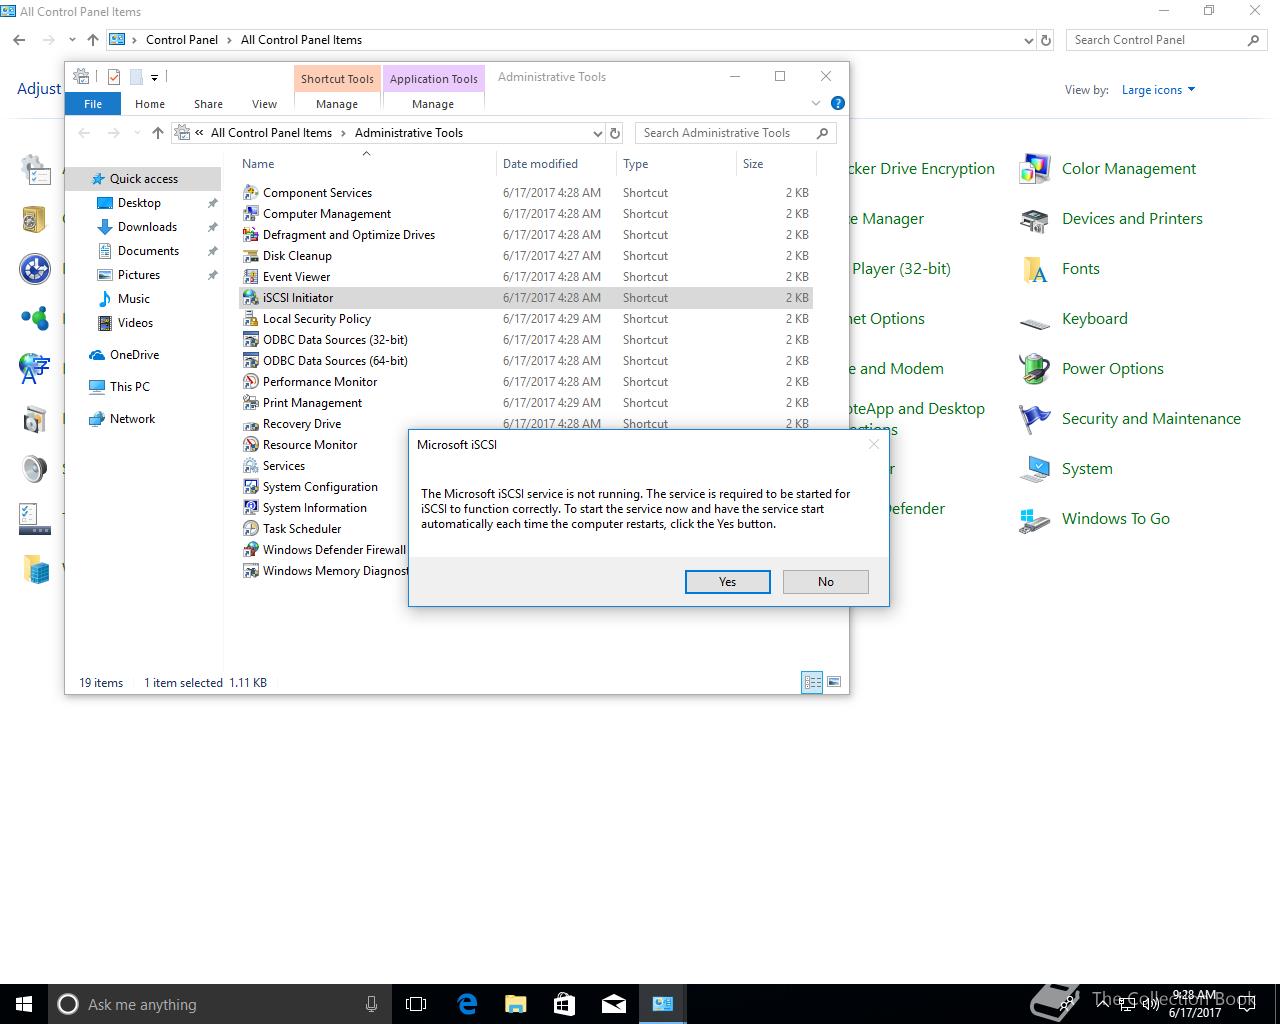
Task: Click Yes in the Microsoft iSCSI dialog
Action: pos(727,582)
